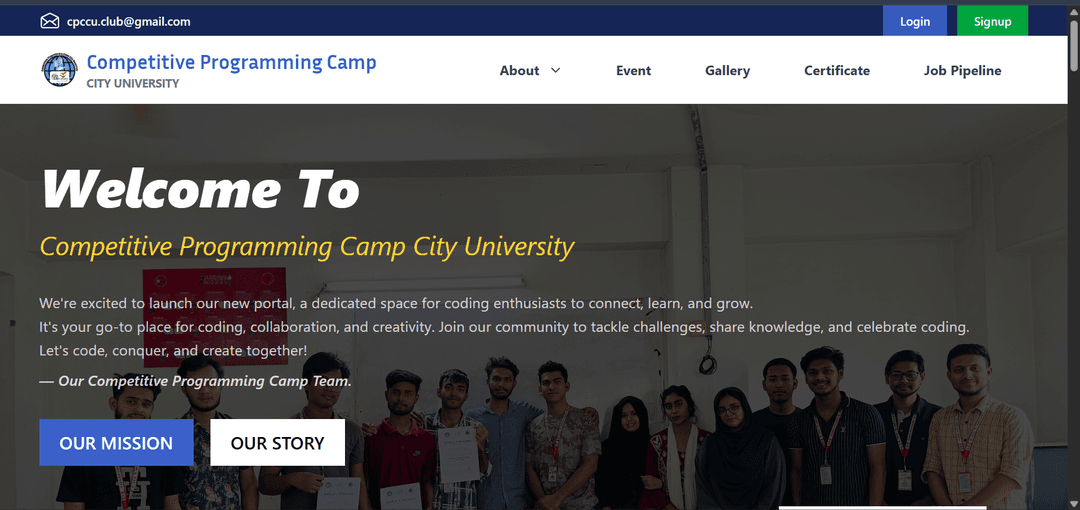Go to the Event page

pos(633,70)
